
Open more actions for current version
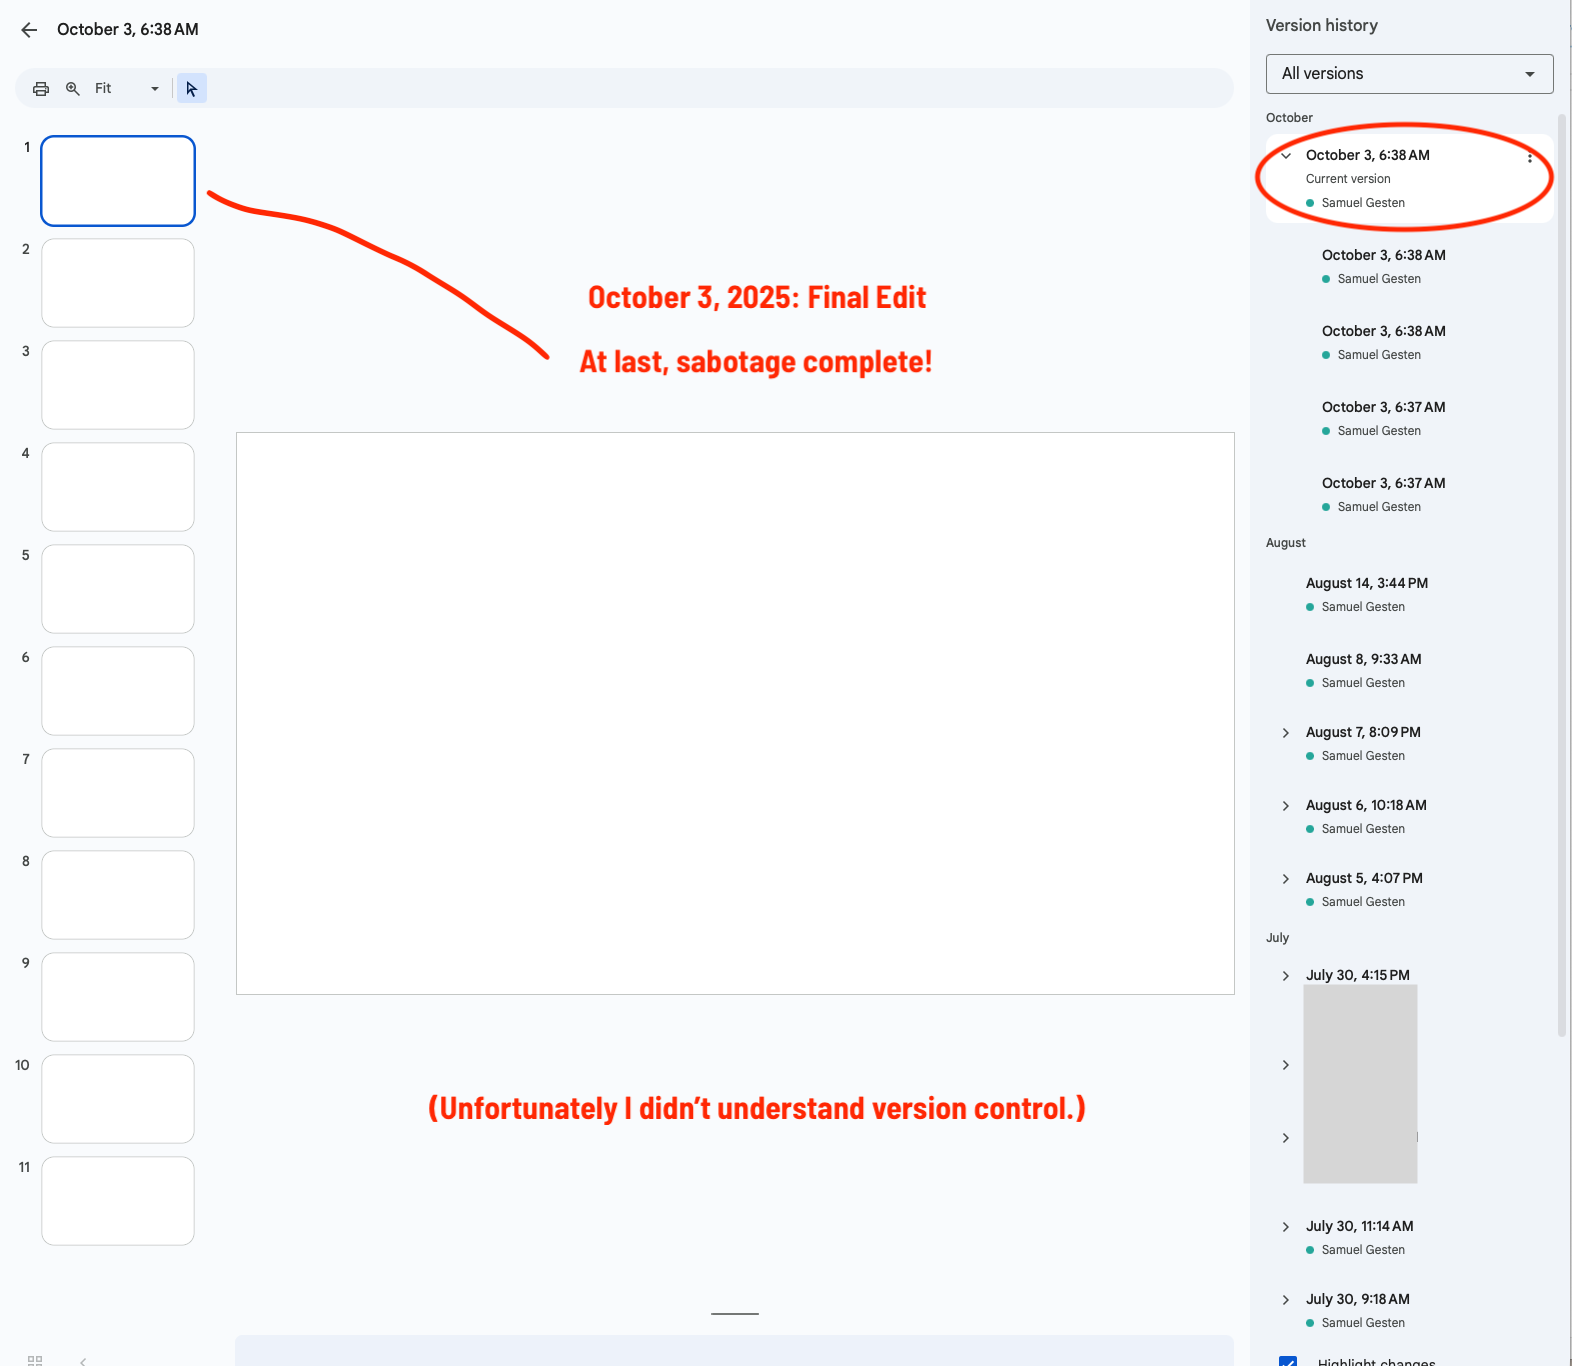(1529, 158)
